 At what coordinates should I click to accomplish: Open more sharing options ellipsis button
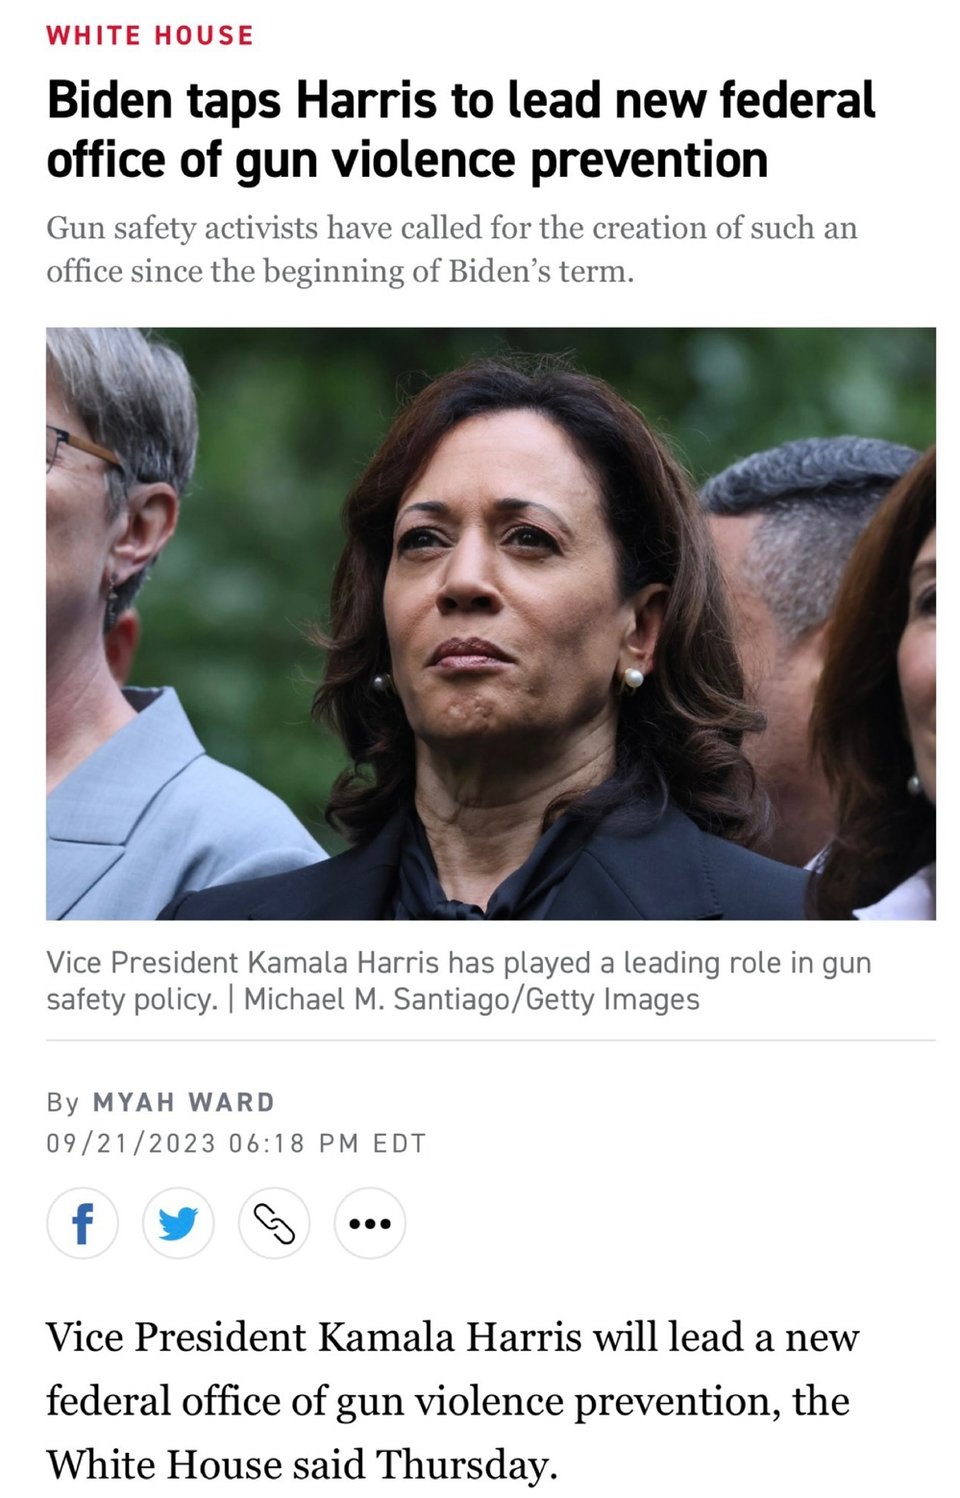370,1222
